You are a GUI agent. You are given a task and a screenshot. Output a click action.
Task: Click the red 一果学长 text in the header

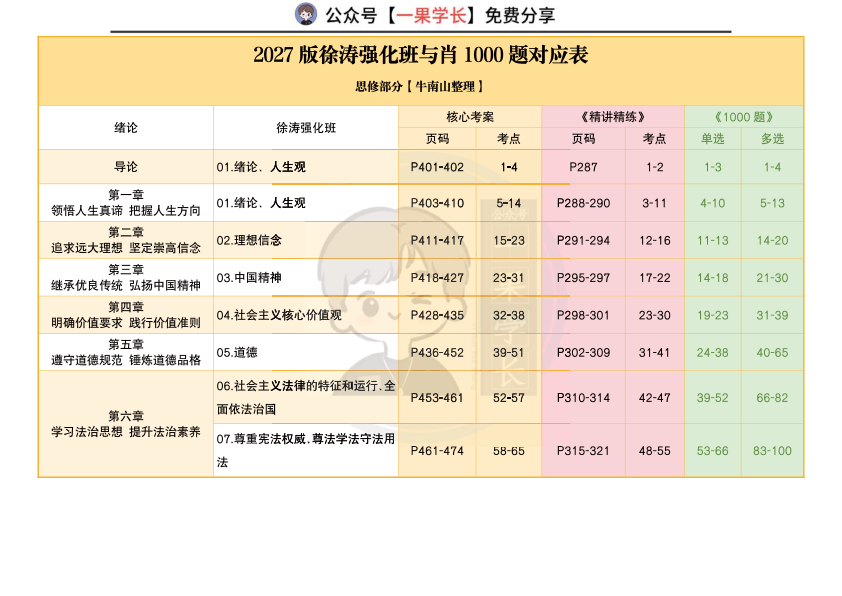pos(431,16)
